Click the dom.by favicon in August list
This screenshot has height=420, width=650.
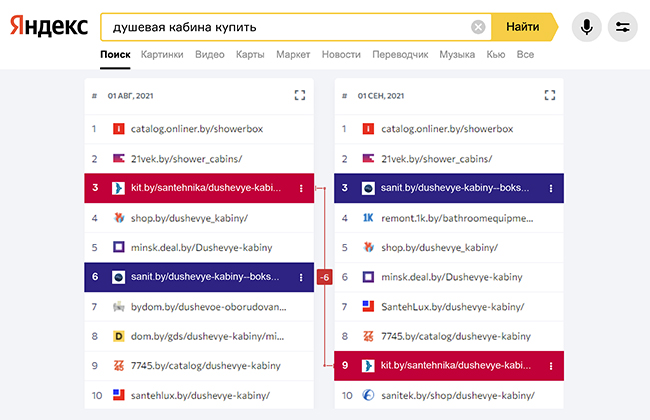[x=118, y=336]
